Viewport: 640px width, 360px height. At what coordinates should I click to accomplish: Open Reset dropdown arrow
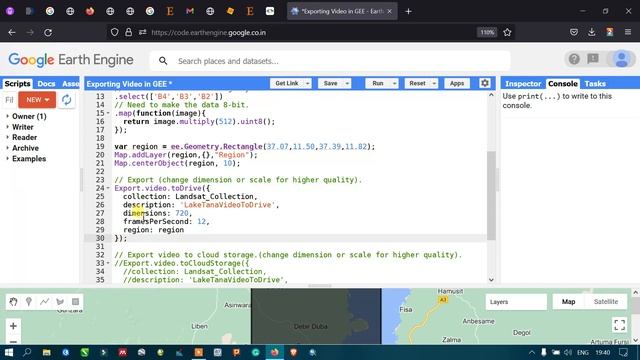[434, 84]
